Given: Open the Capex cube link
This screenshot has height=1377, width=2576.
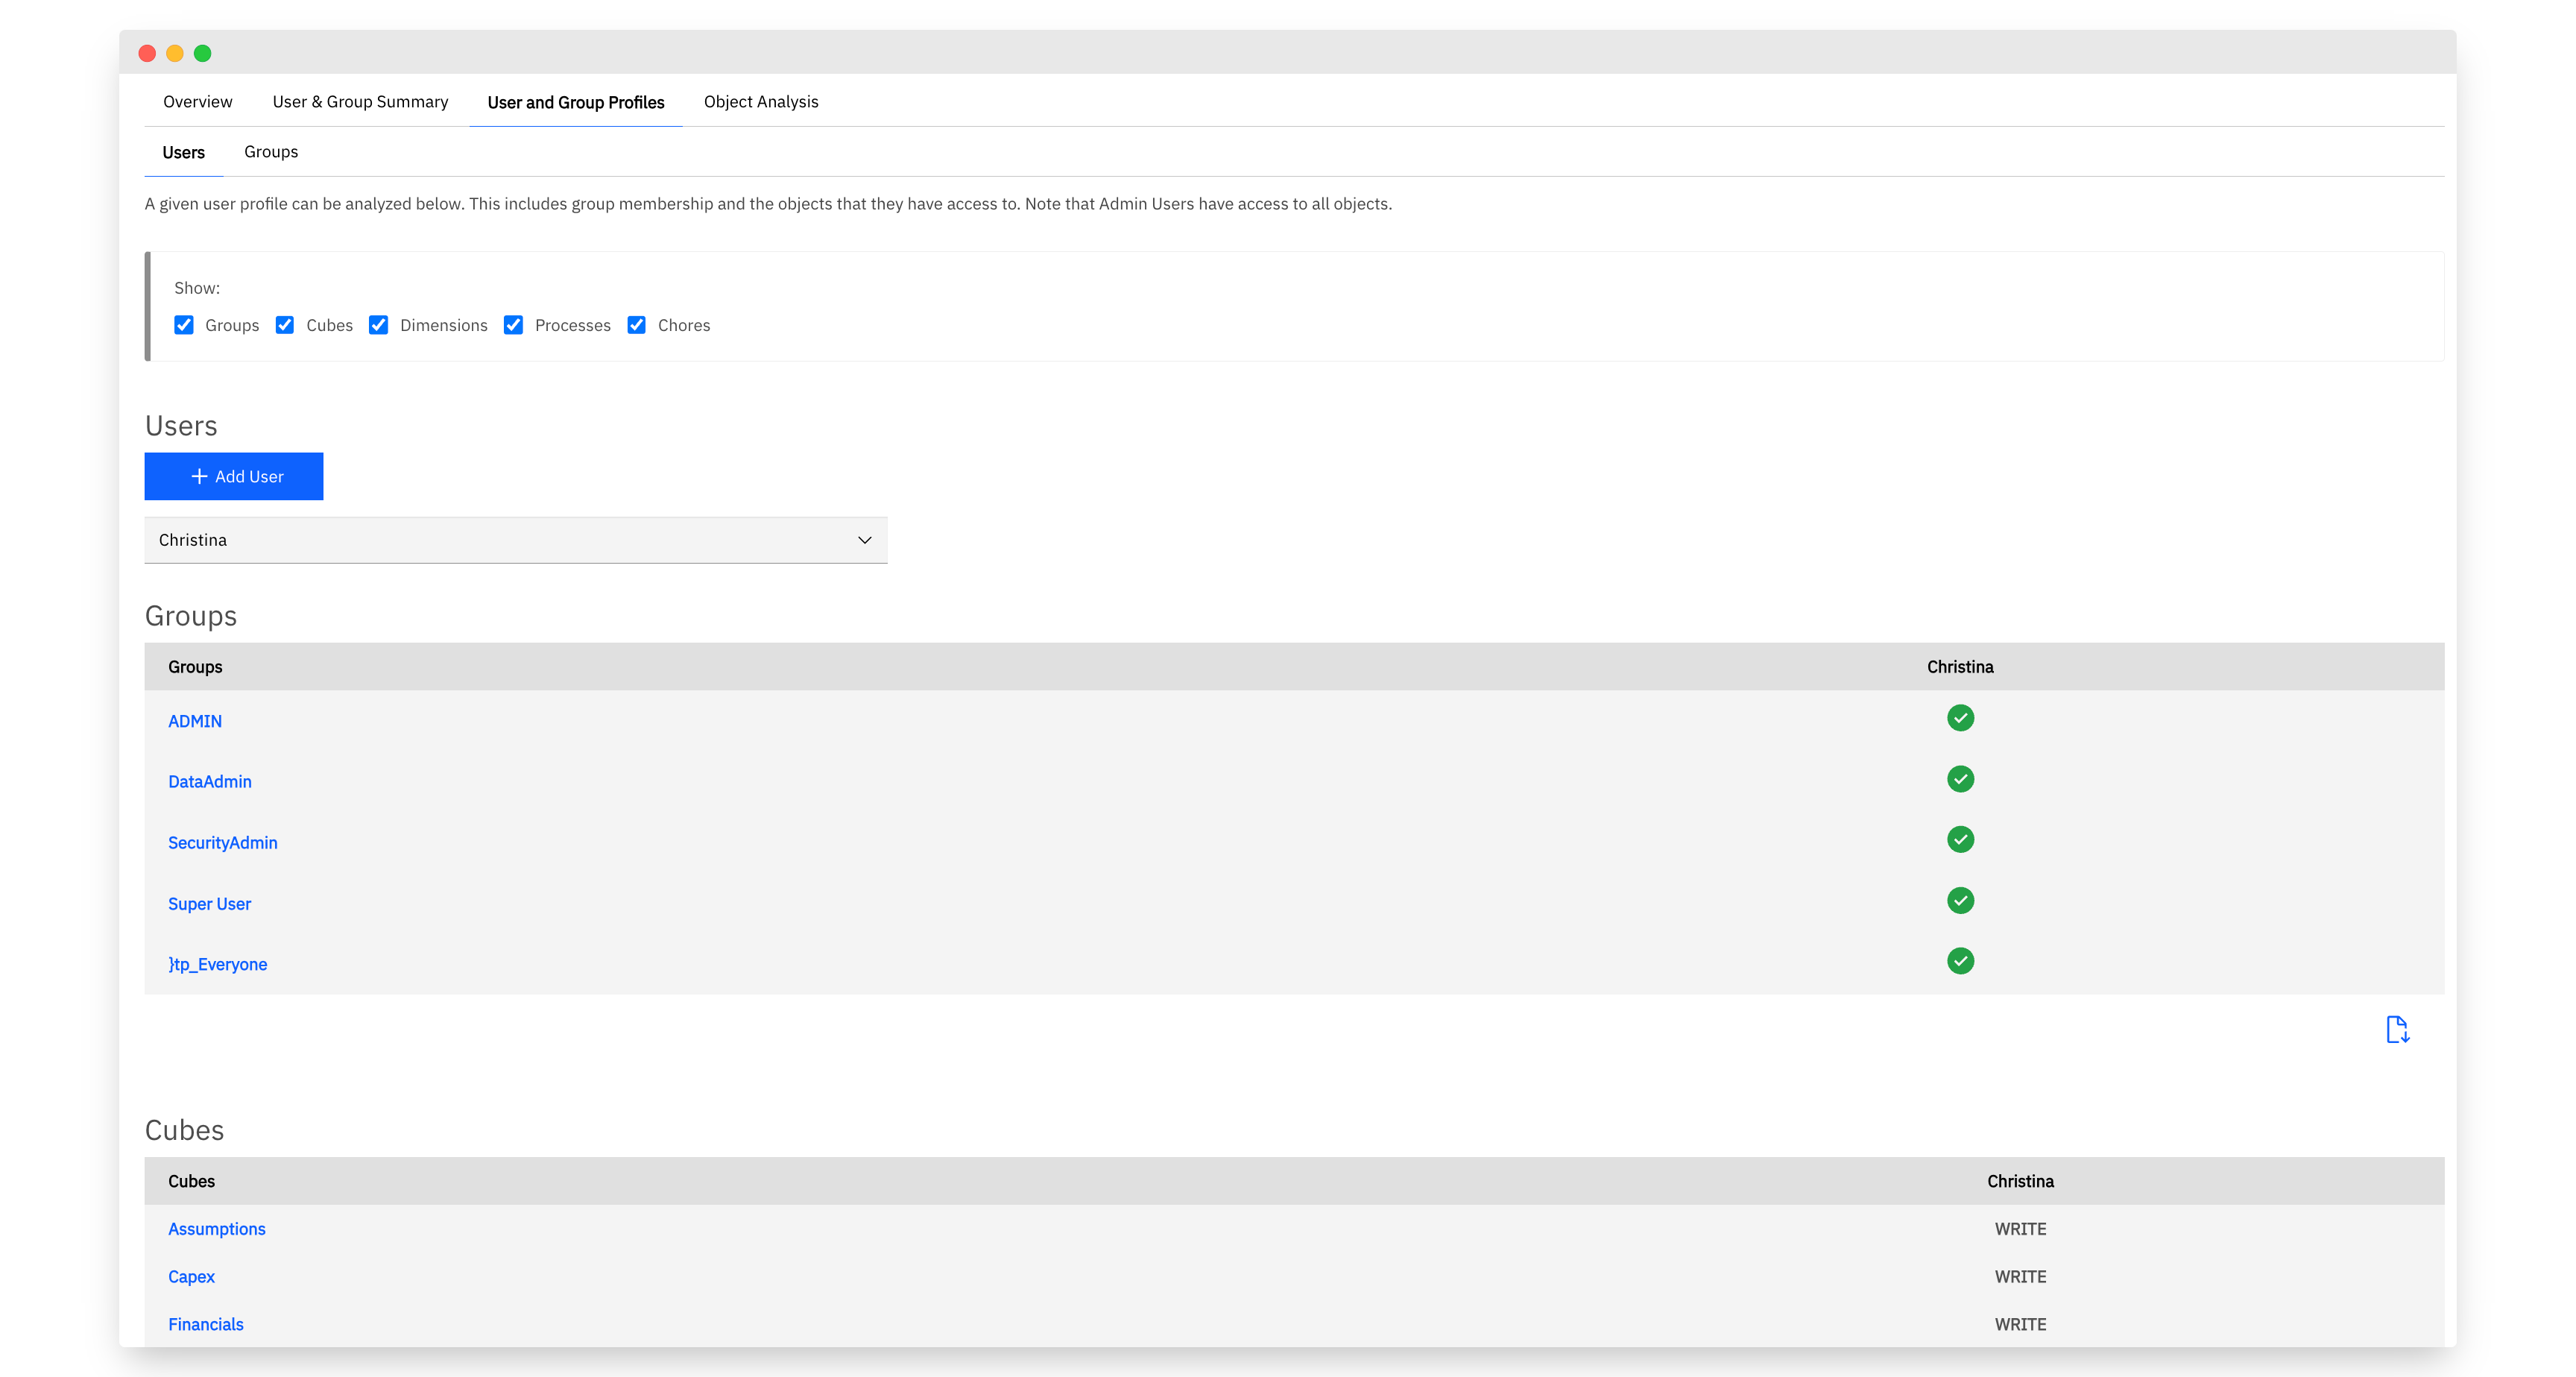Looking at the screenshot, I should pos(191,1277).
